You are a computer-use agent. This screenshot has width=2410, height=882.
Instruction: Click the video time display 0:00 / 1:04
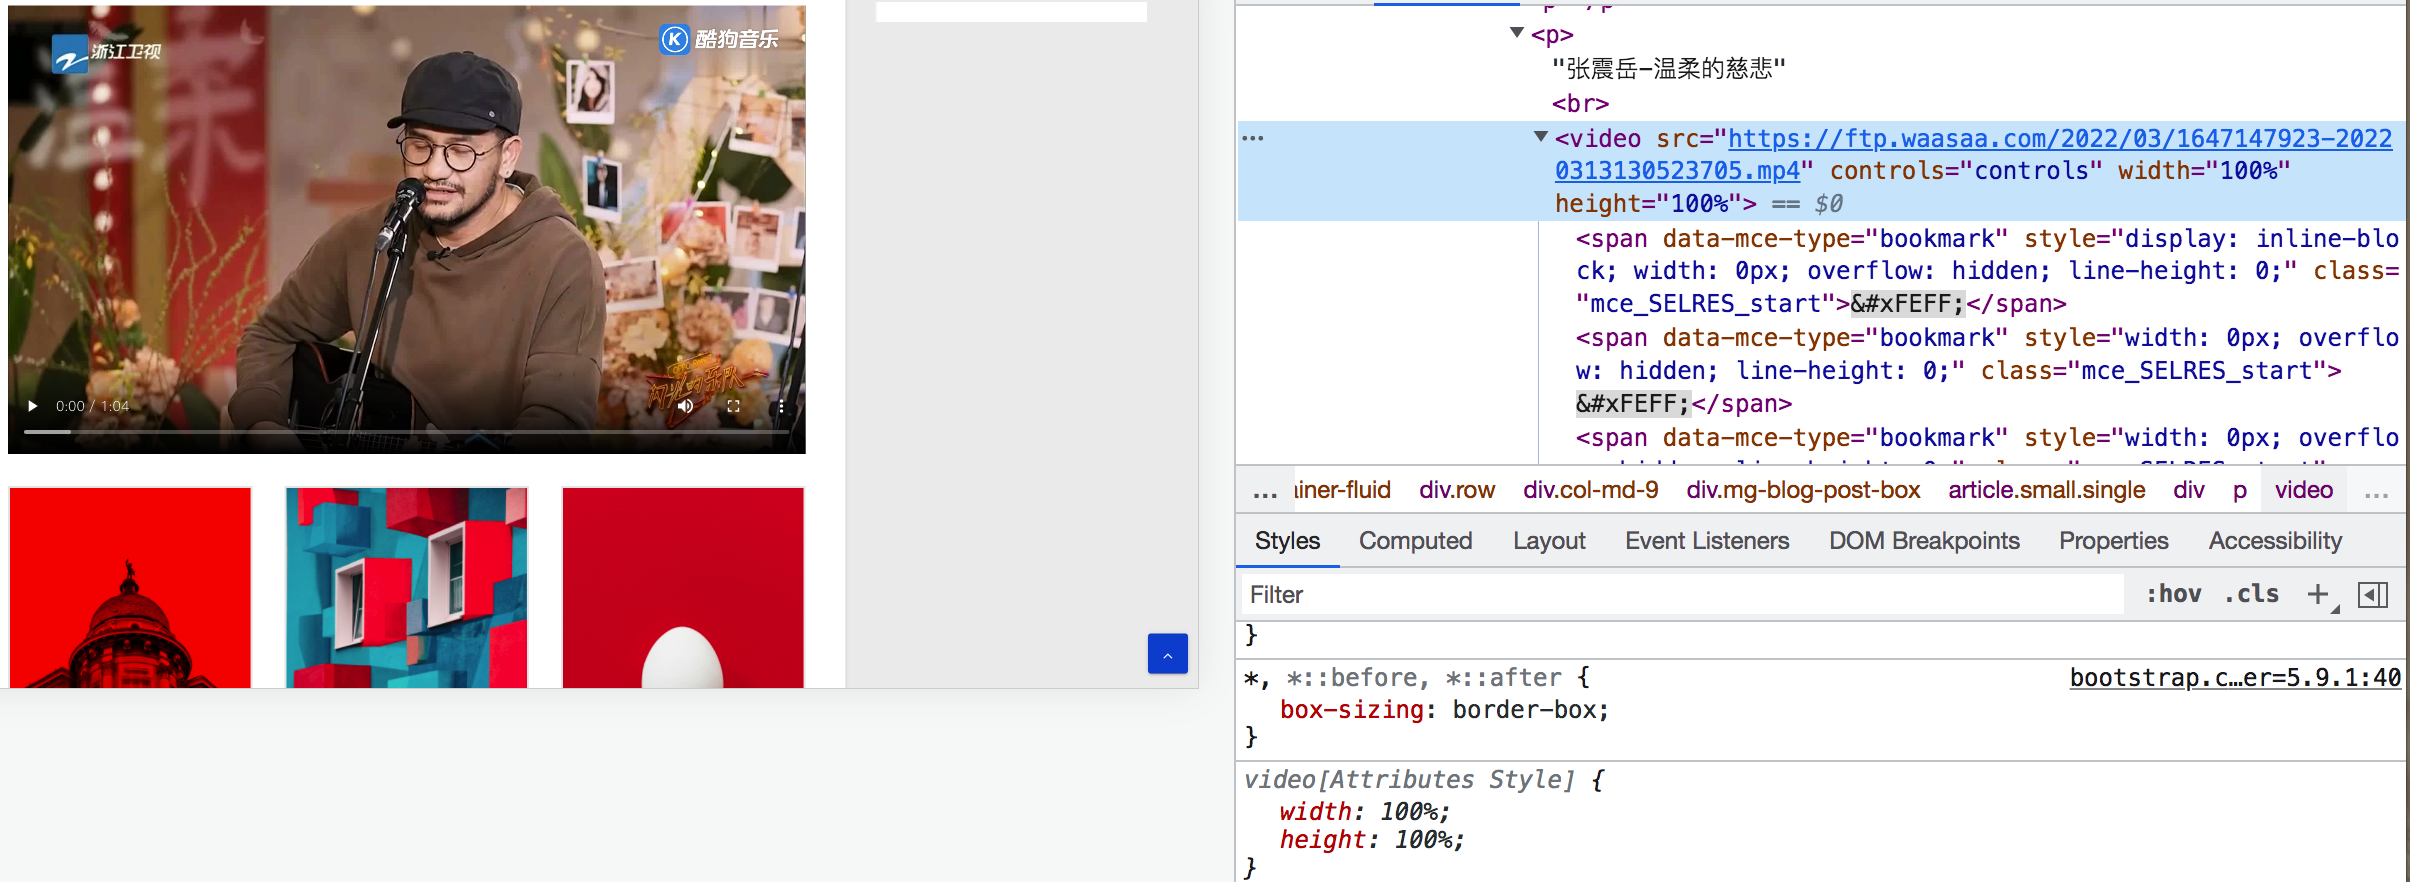[92, 406]
